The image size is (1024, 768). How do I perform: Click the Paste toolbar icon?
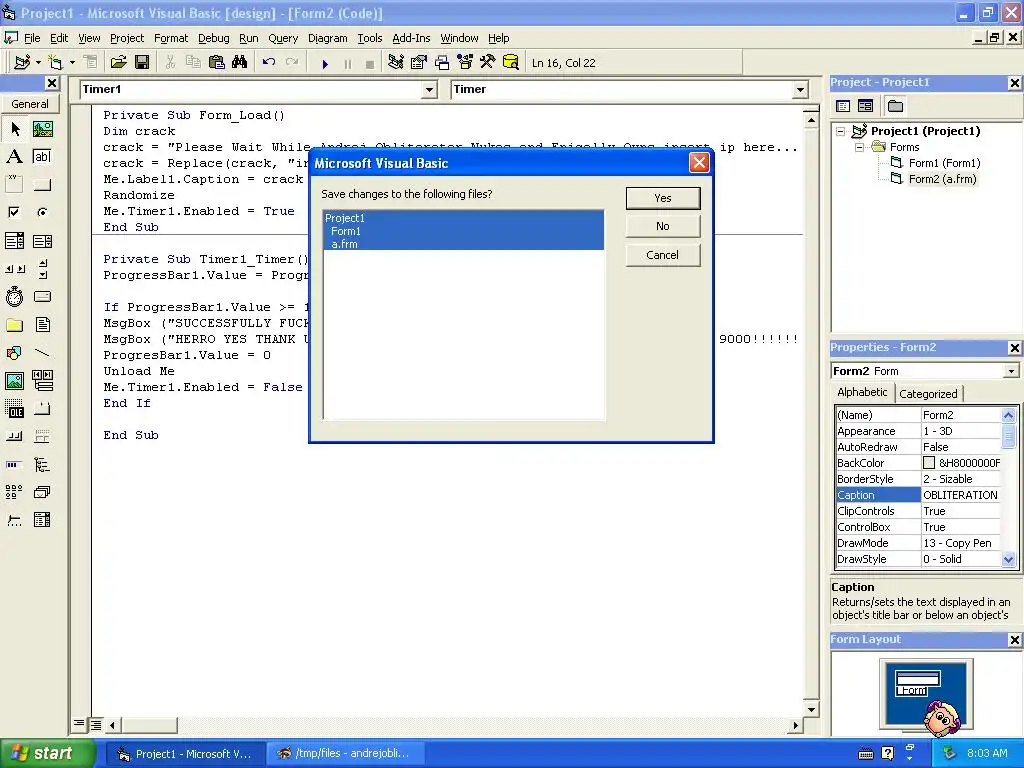(x=216, y=63)
